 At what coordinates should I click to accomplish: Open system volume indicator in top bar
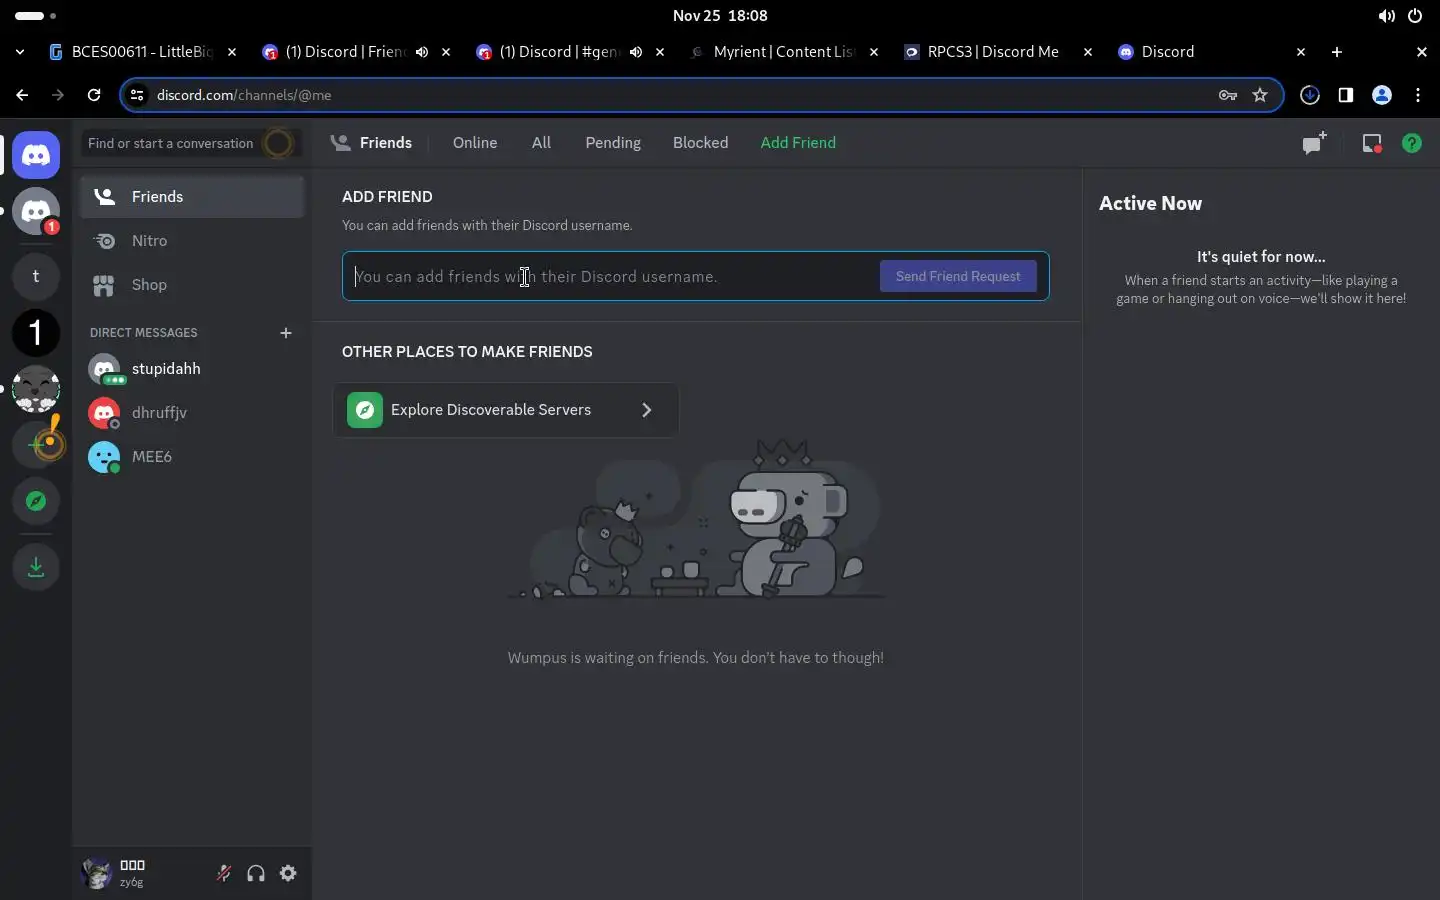1386,16
